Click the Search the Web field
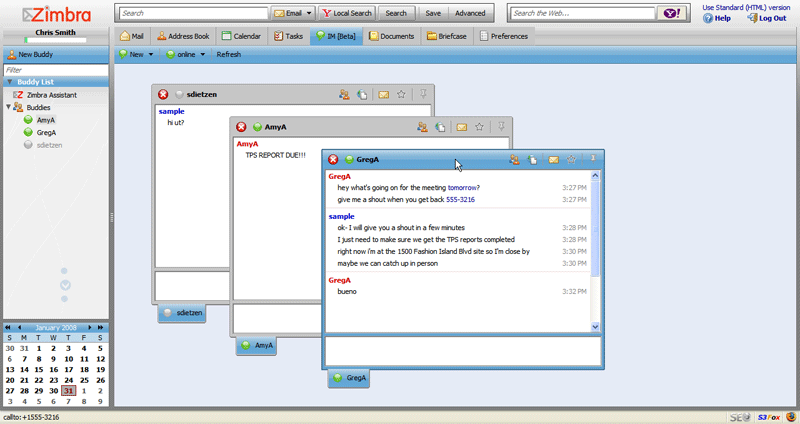The height and width of the screenshot is (424, 800). (583, 13)
